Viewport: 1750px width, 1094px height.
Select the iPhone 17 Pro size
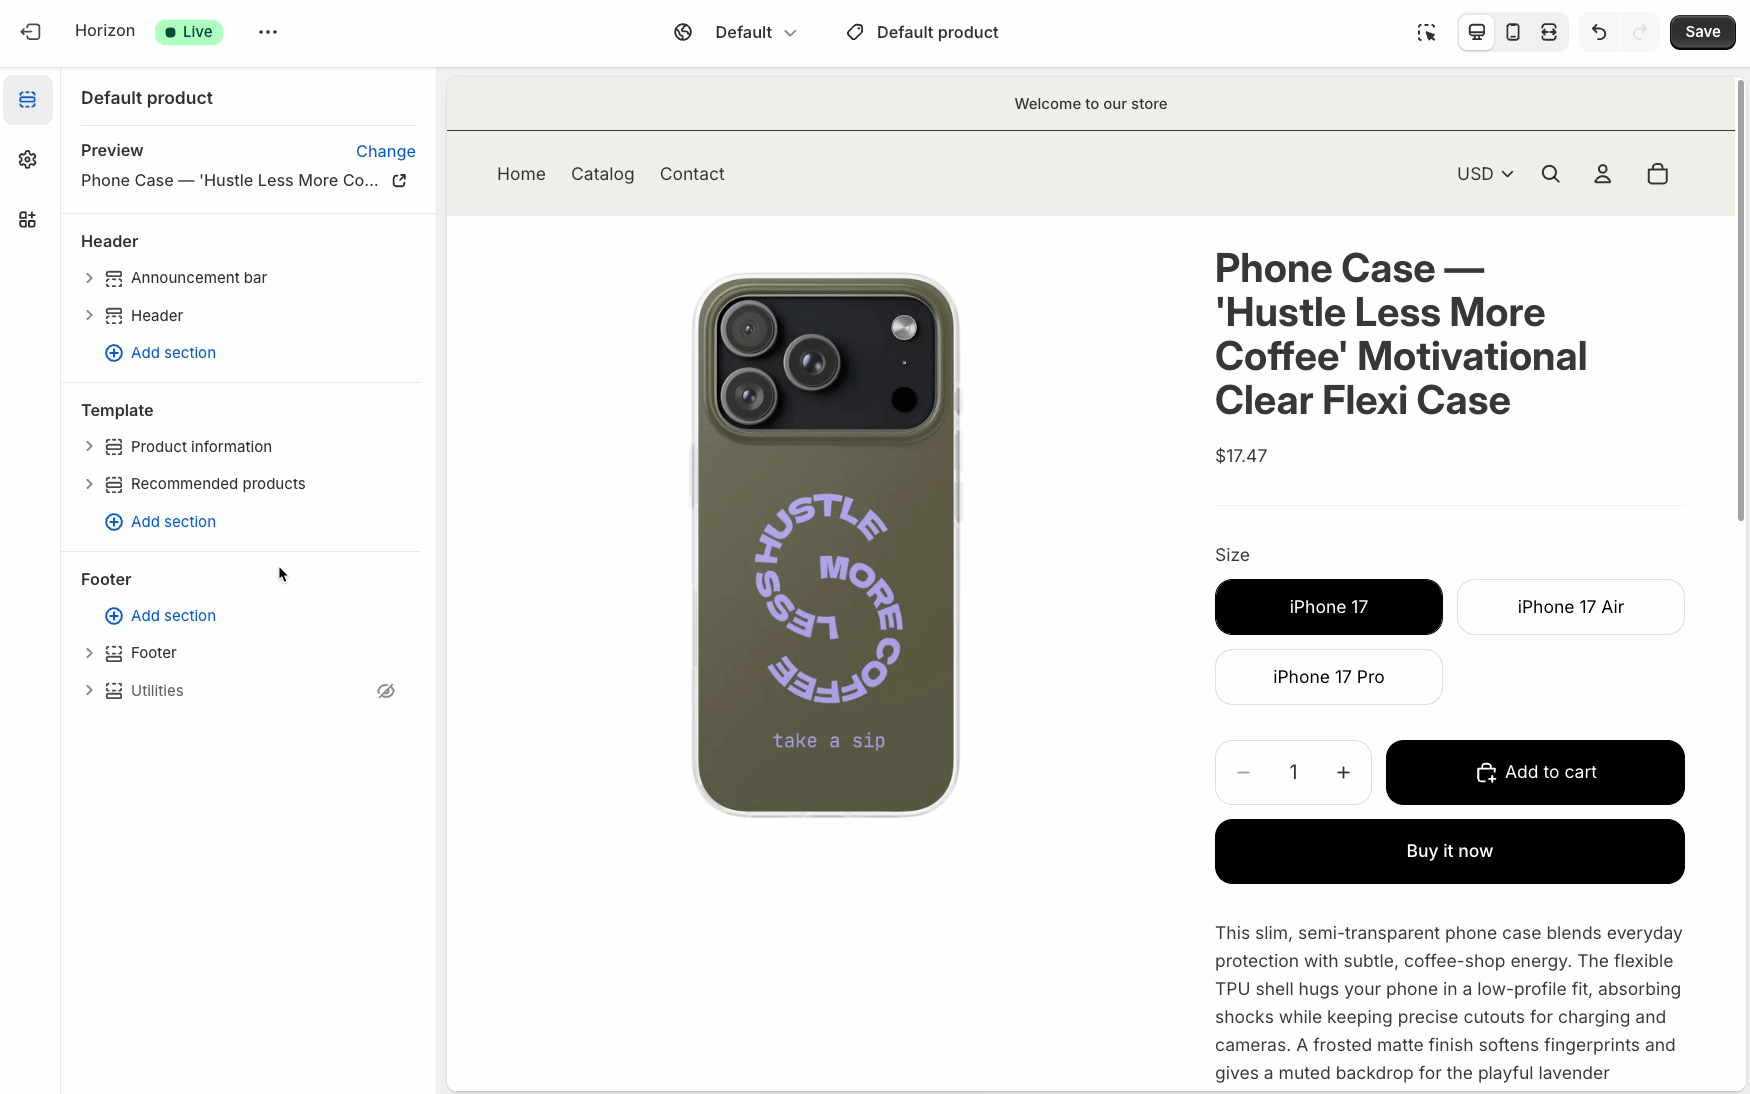point(1328,677)
